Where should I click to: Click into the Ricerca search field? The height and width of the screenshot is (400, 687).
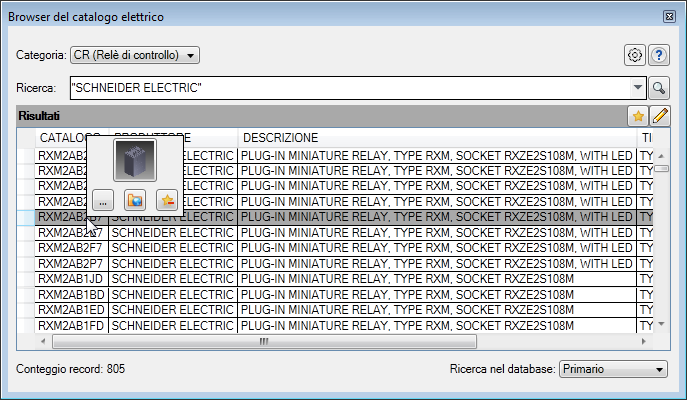351,88
